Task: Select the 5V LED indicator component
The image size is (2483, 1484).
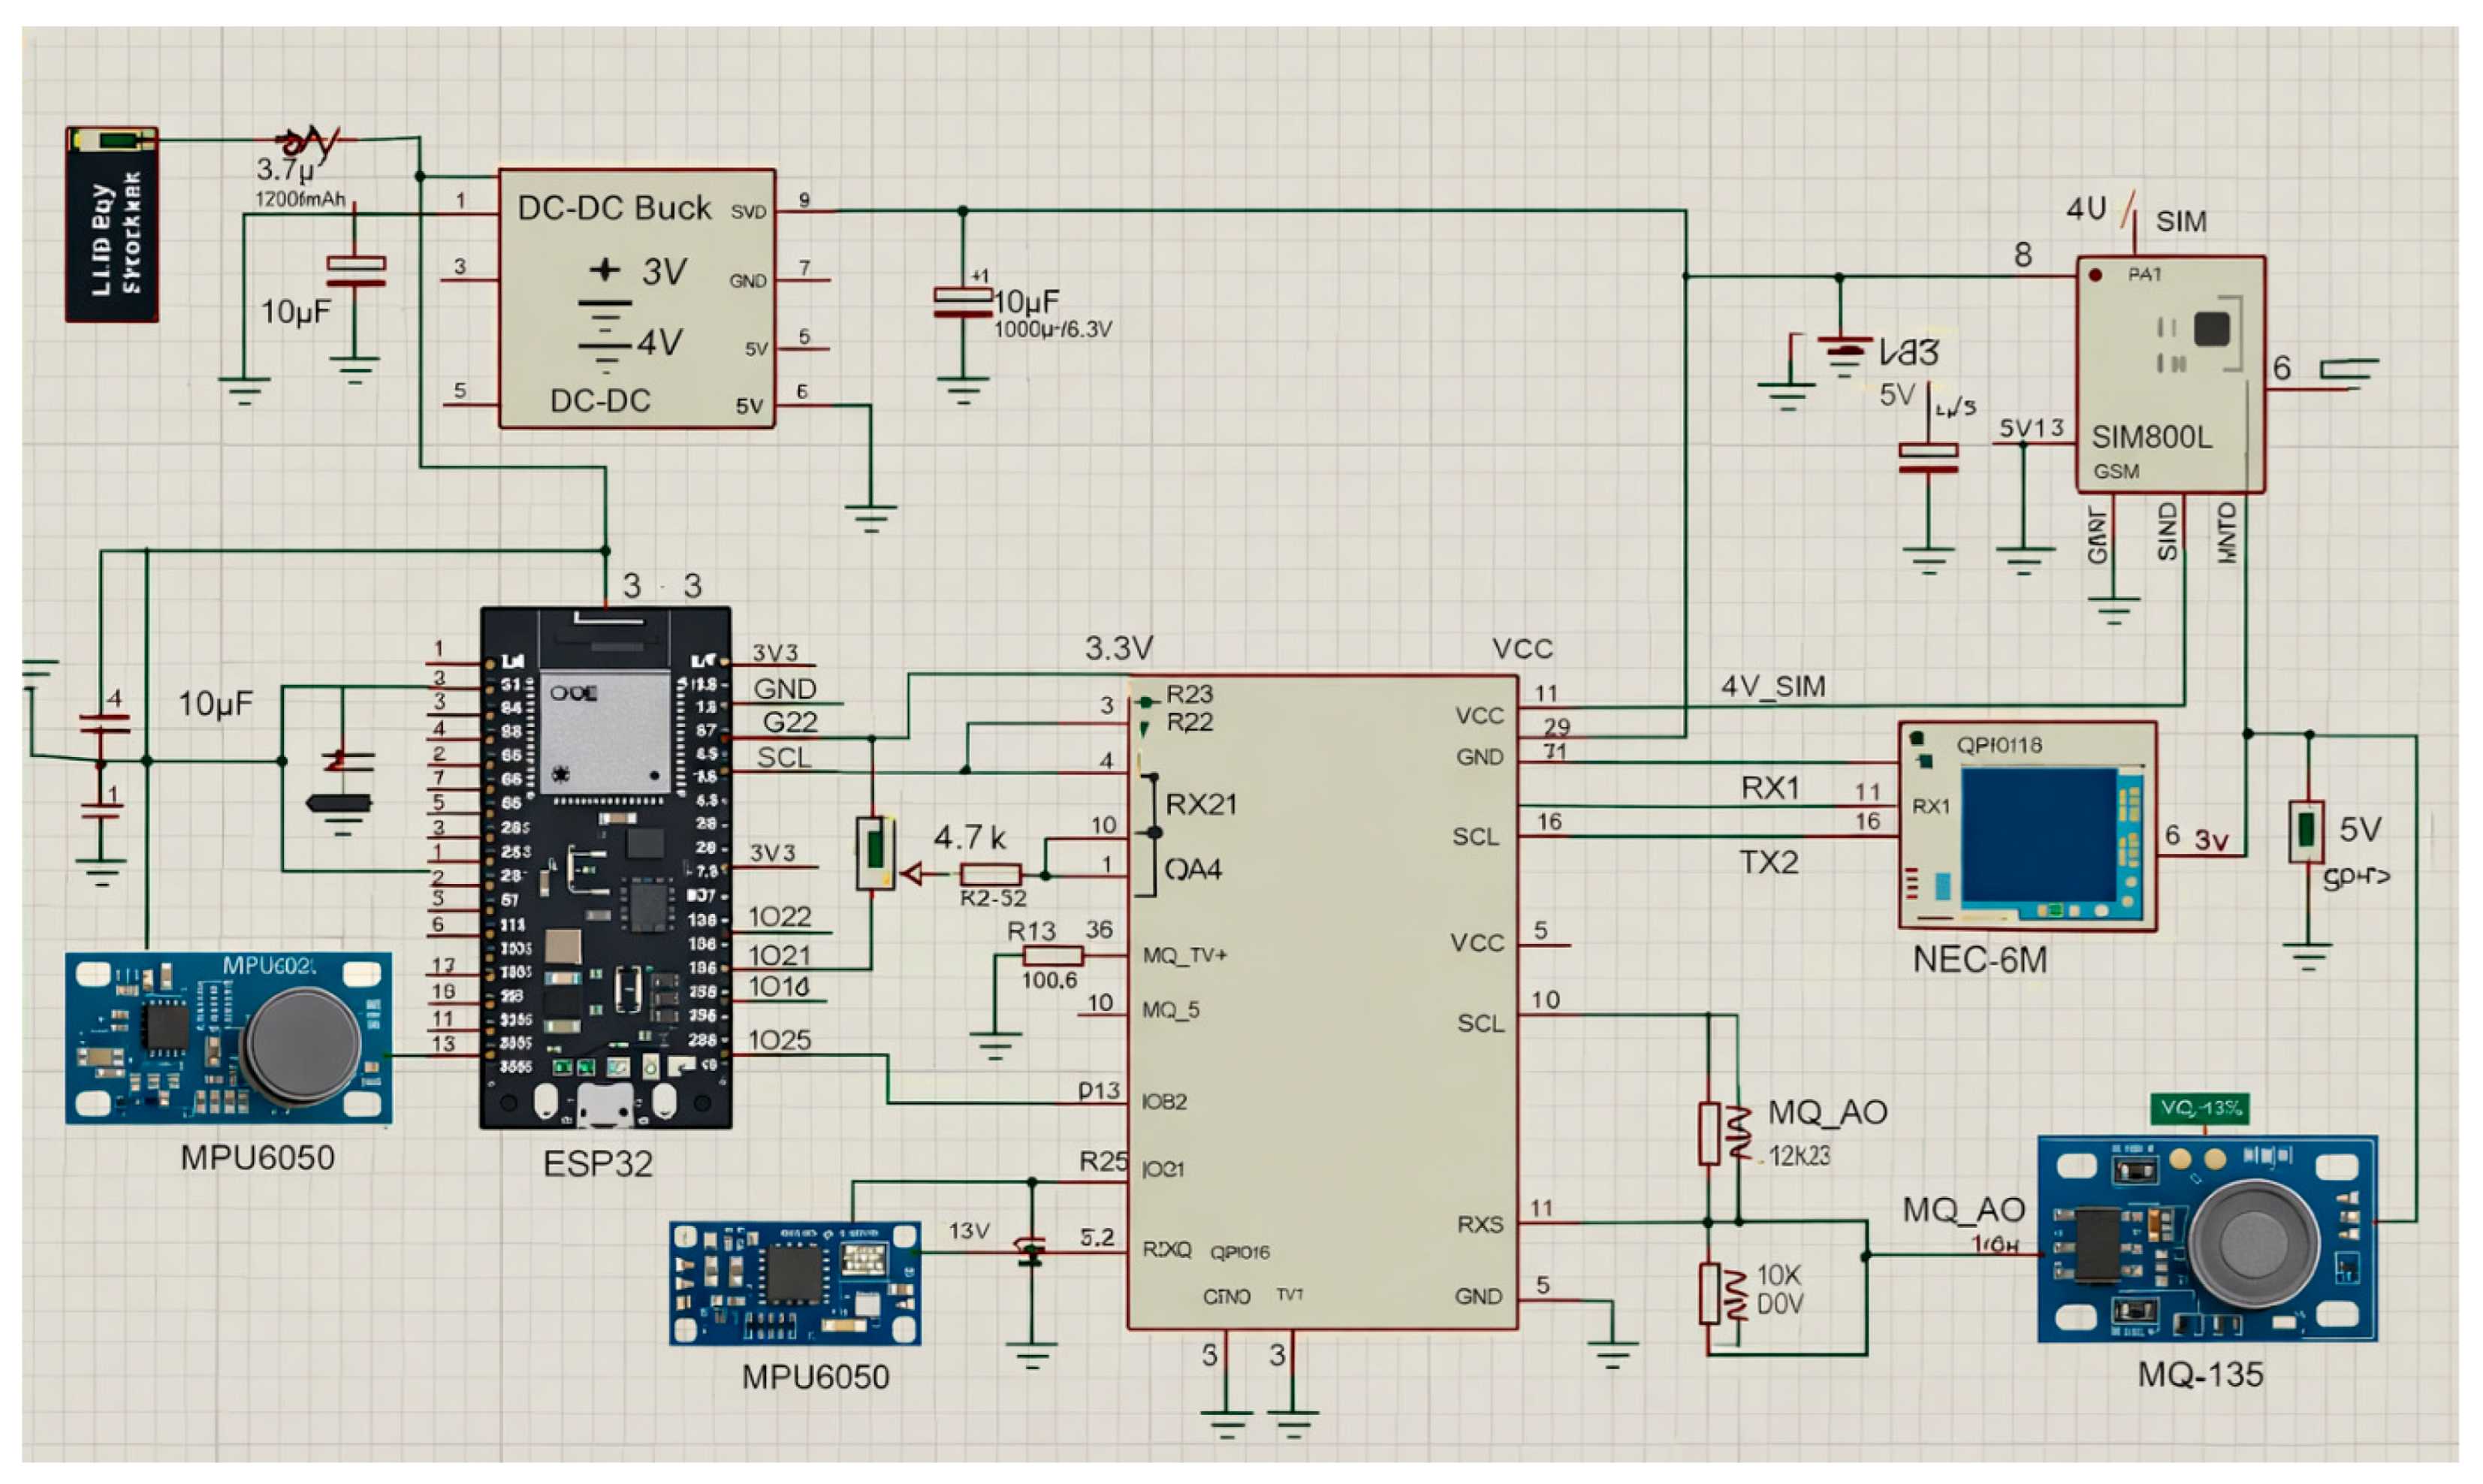Action: click(2306, 830)
